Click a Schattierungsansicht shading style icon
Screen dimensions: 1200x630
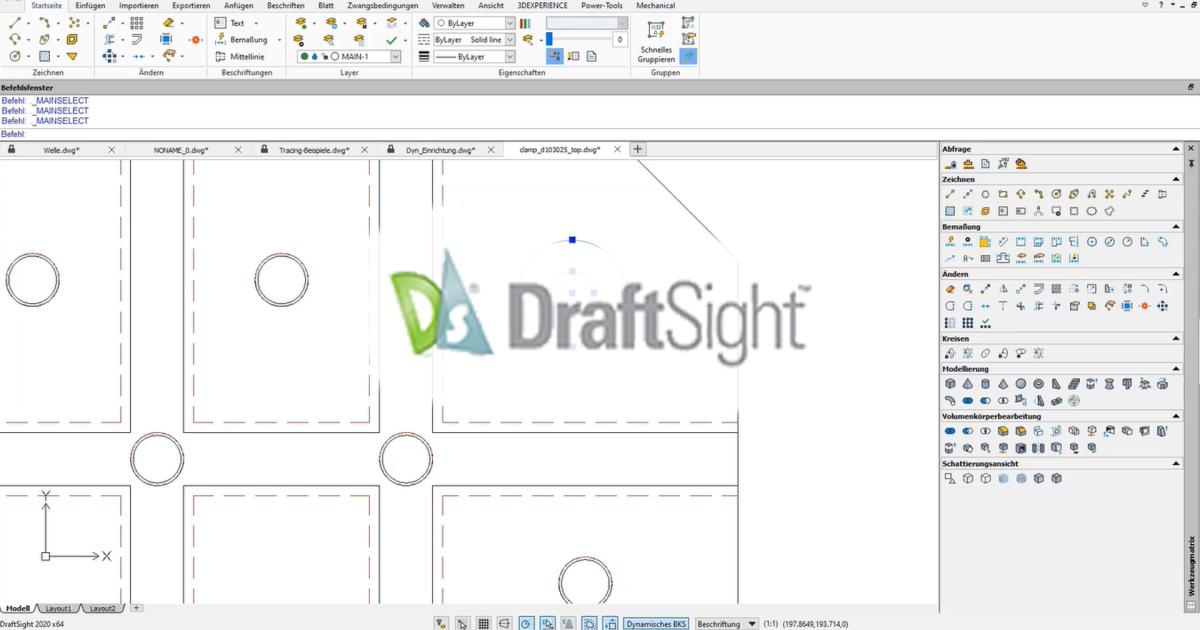(x=952, y=478)
